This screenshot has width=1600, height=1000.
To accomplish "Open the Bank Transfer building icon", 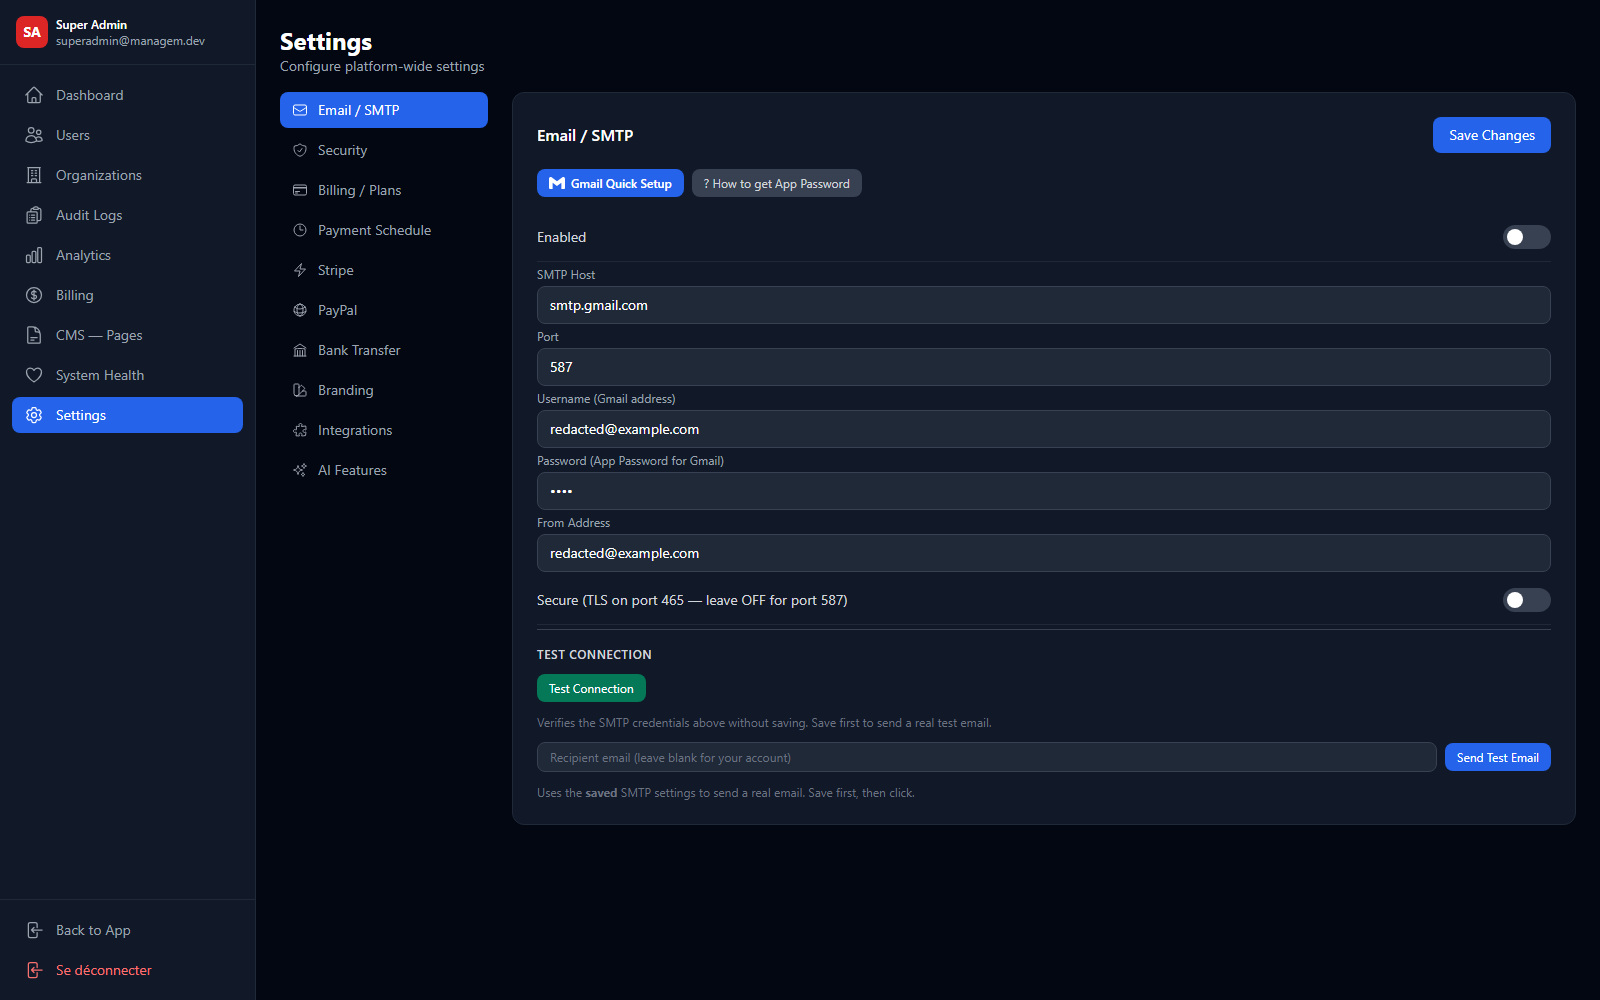I will (x=300, y=350).
